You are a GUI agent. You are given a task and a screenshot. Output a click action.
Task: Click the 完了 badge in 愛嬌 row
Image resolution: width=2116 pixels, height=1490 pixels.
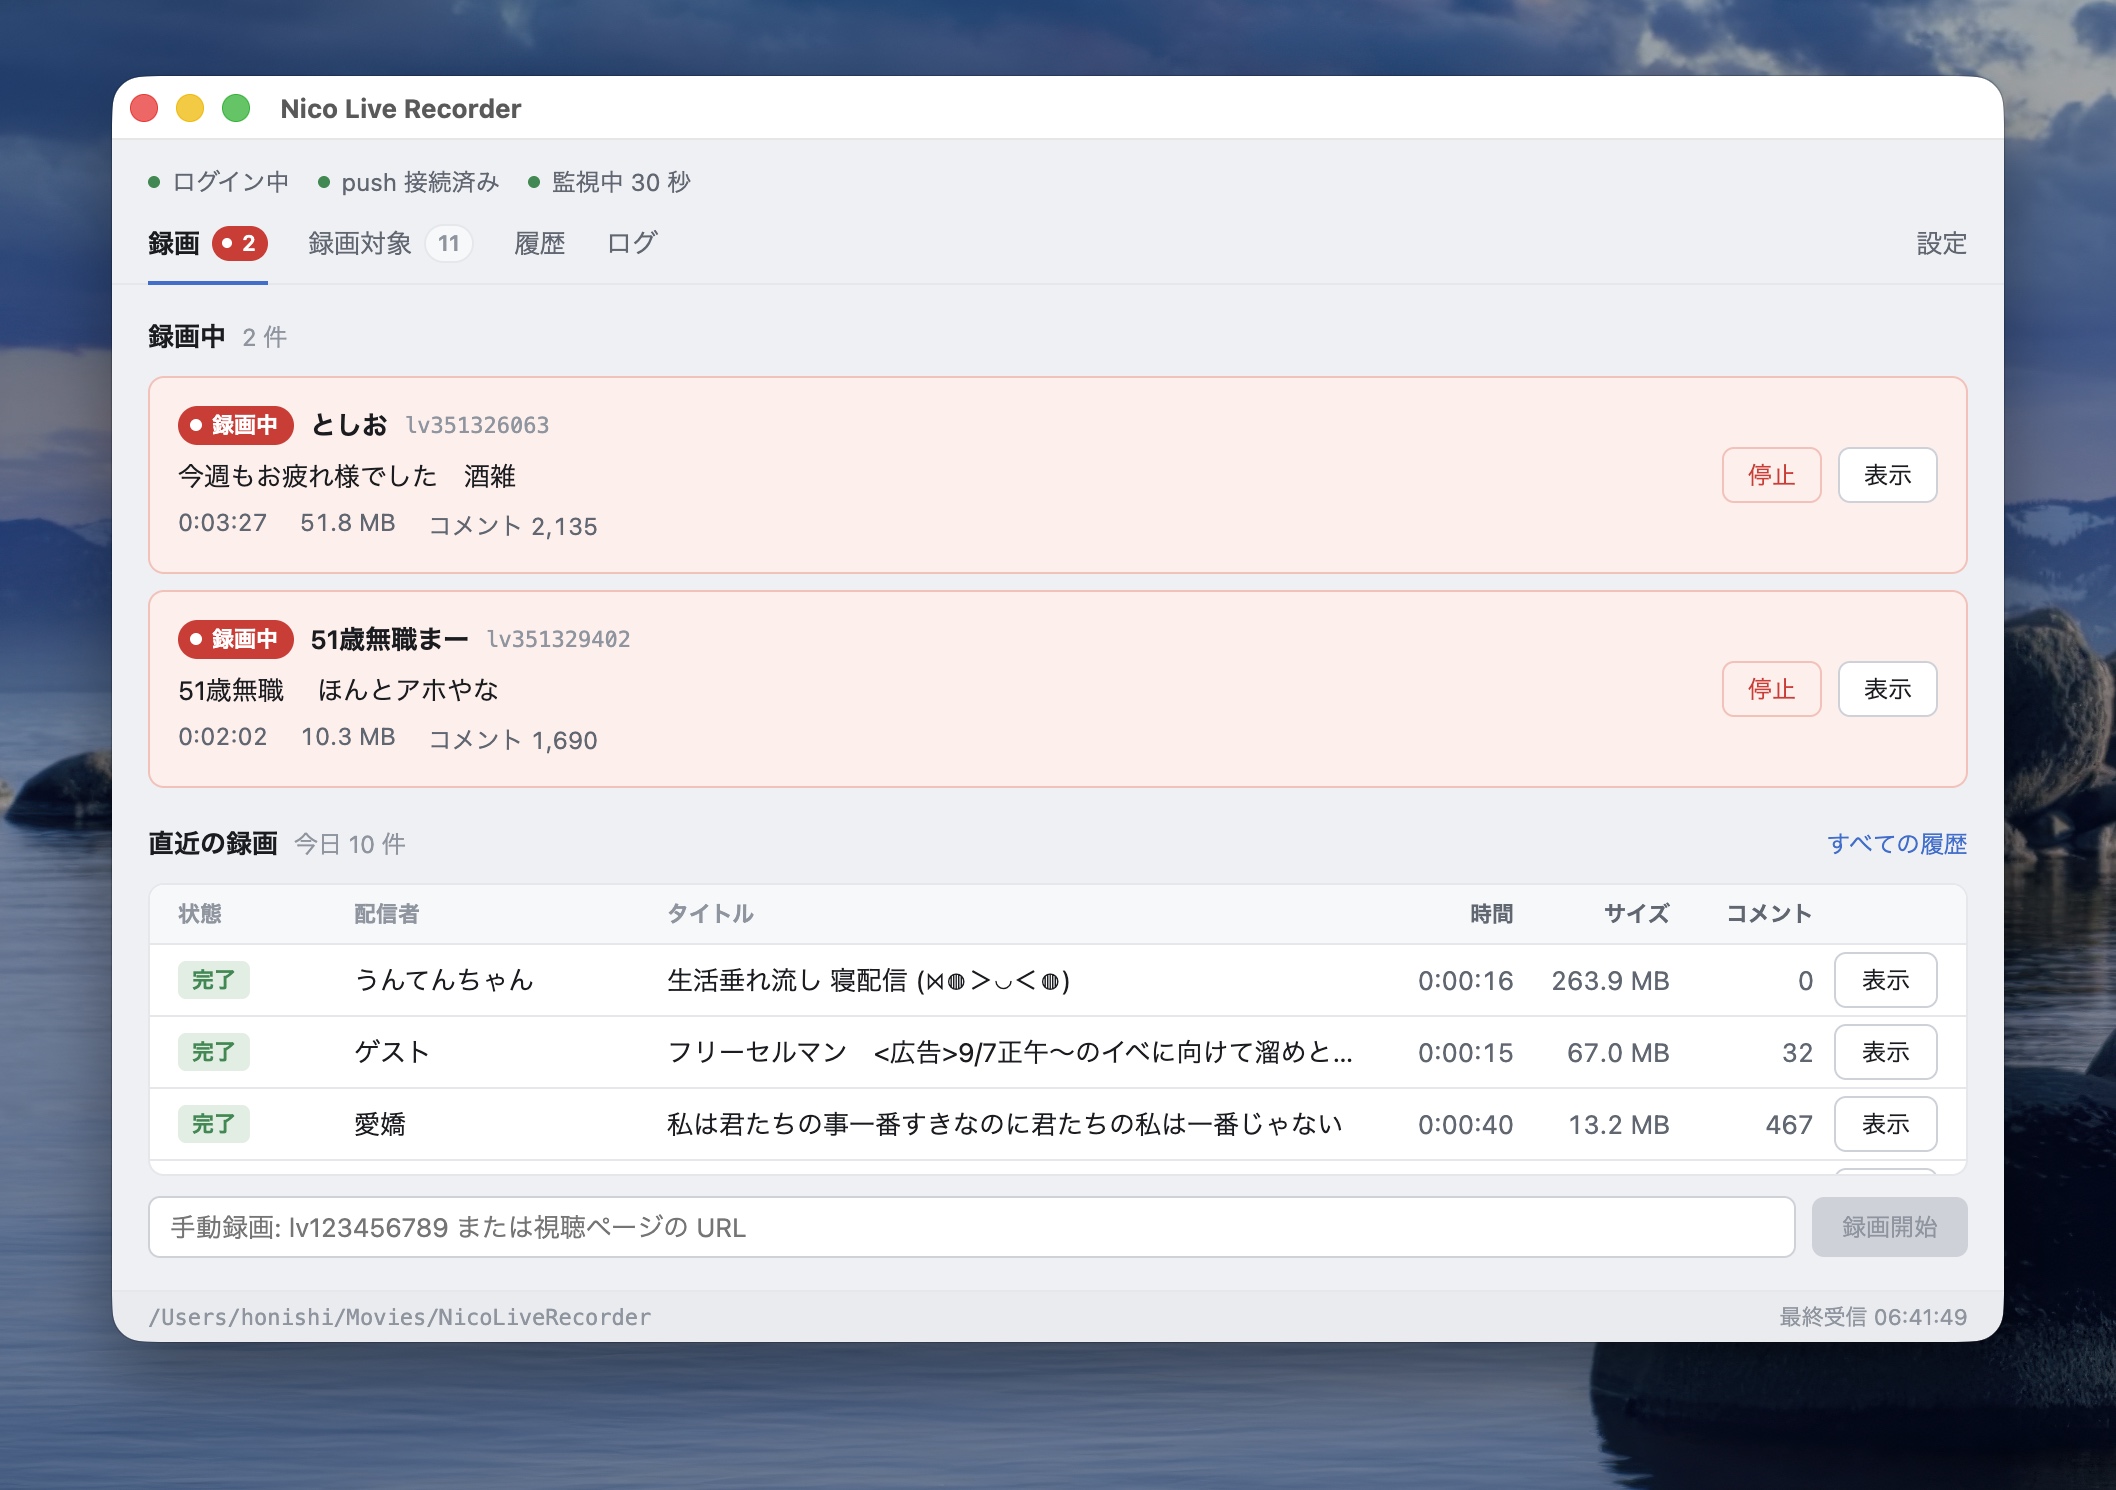point(213,1124)
